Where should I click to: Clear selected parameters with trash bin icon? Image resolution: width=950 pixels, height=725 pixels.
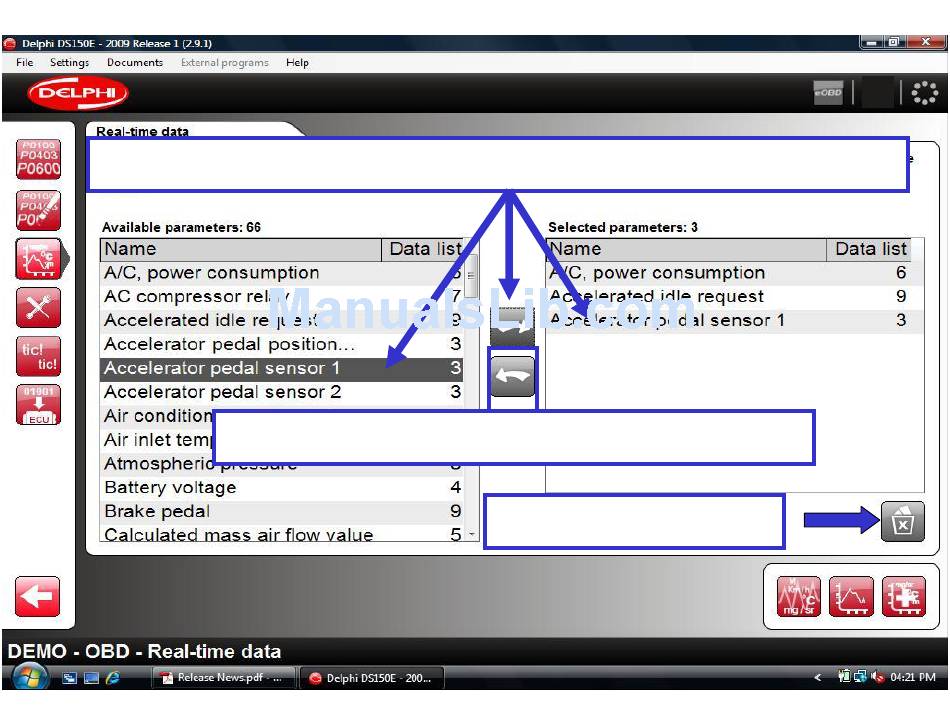902,522
